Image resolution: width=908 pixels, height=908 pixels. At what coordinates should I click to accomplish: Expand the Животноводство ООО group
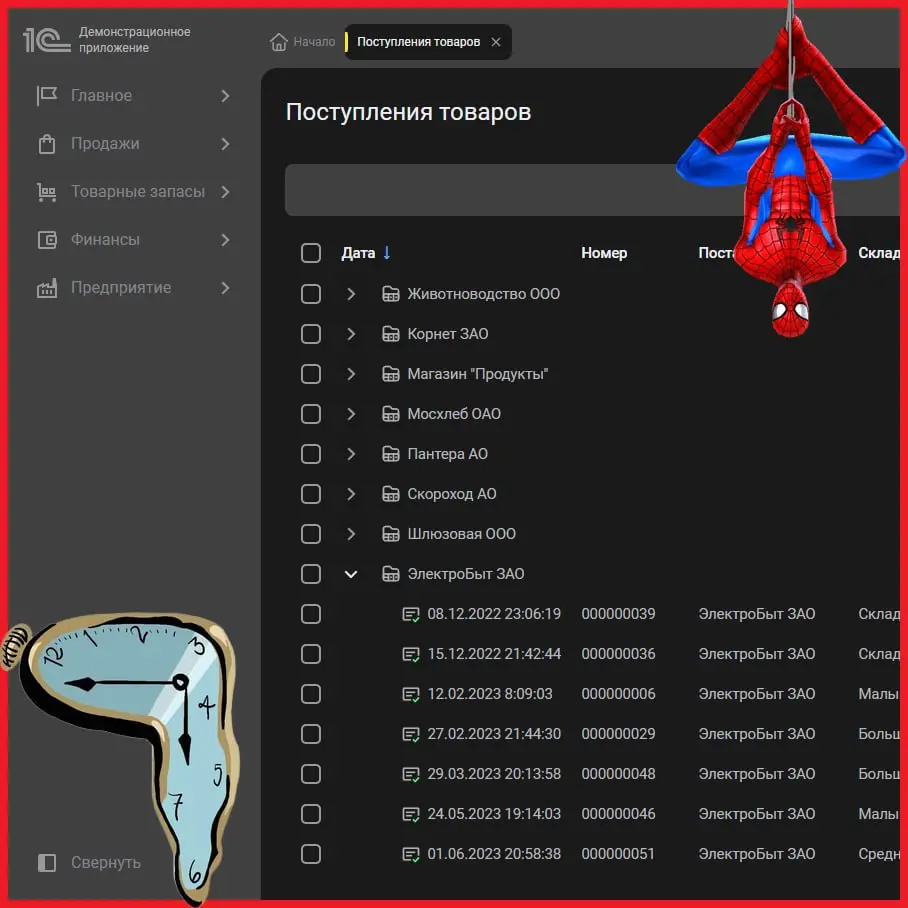click(351, 294)
